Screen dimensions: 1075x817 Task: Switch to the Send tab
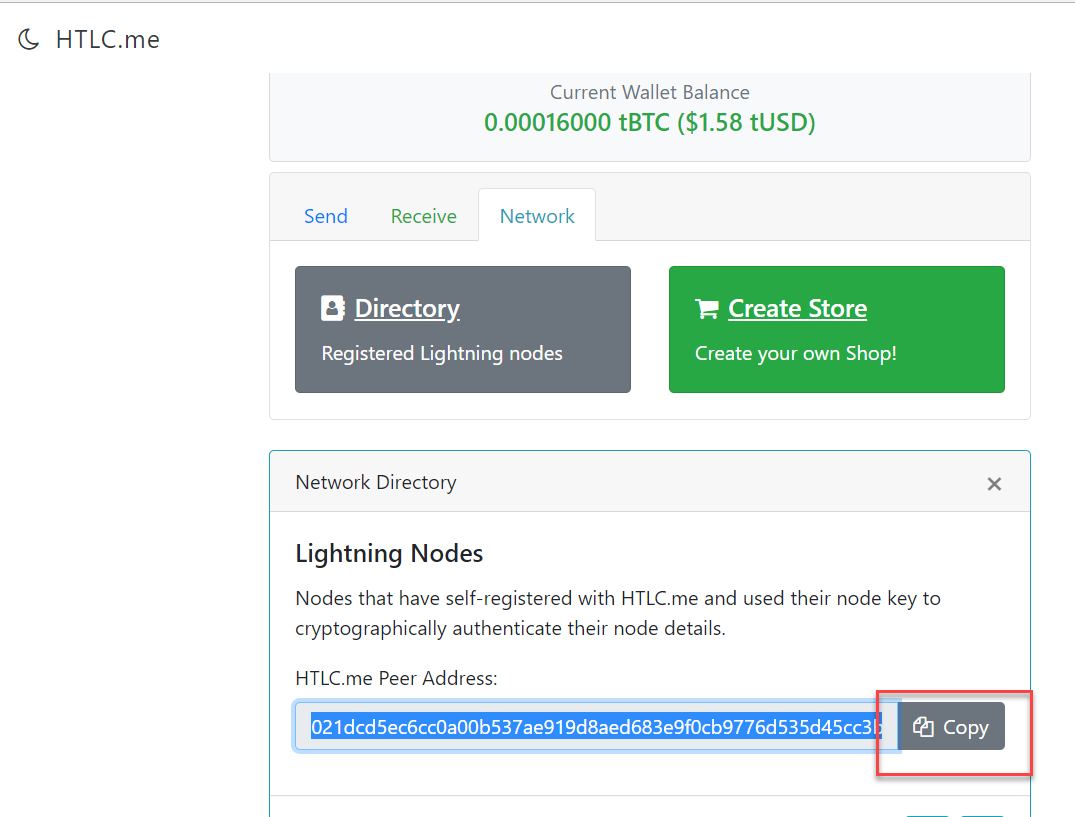pos(326,216)
